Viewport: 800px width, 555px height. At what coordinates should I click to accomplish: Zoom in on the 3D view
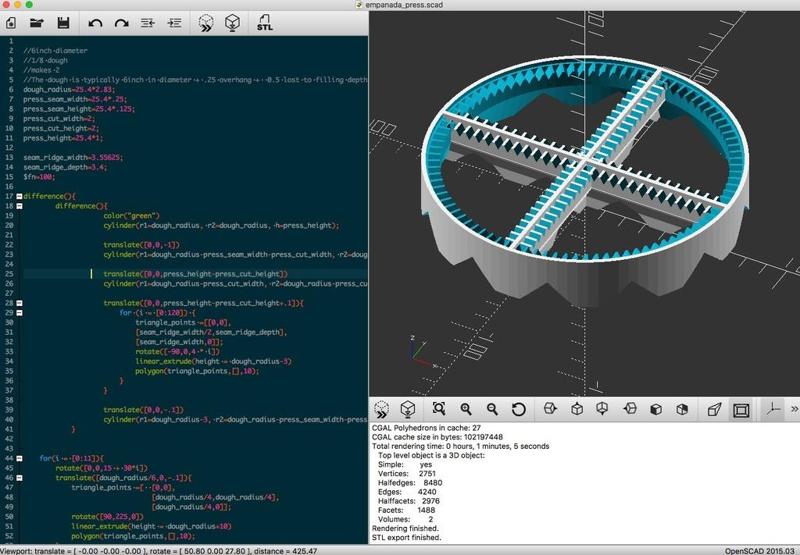pos(465,409)
